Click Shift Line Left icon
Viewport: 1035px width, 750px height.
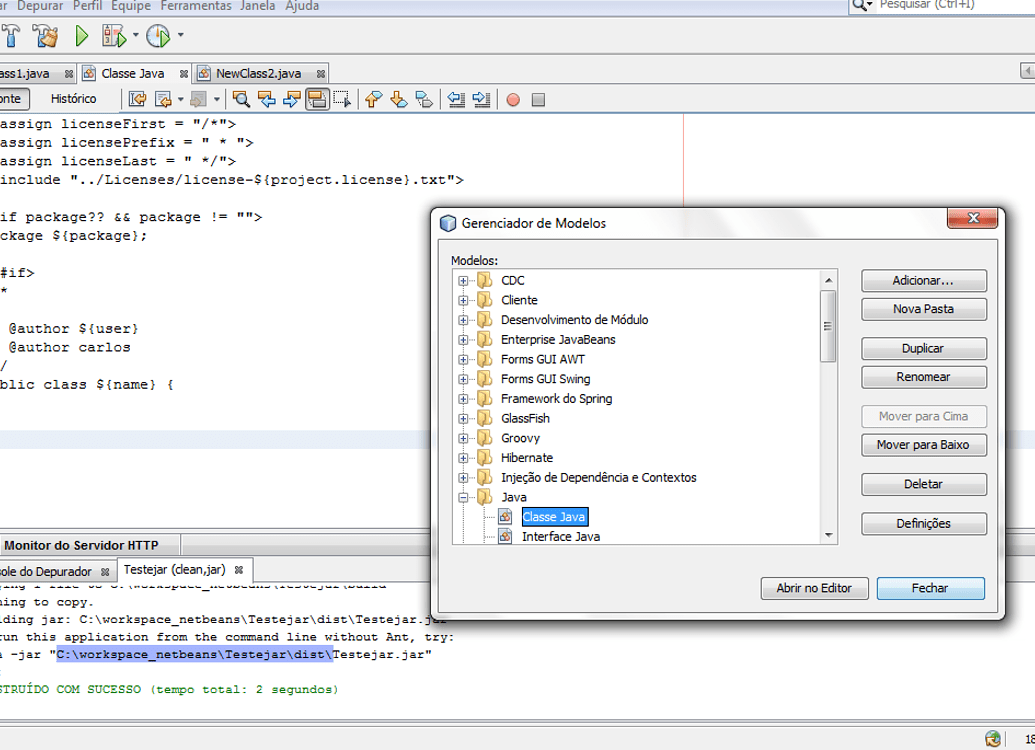456,100
